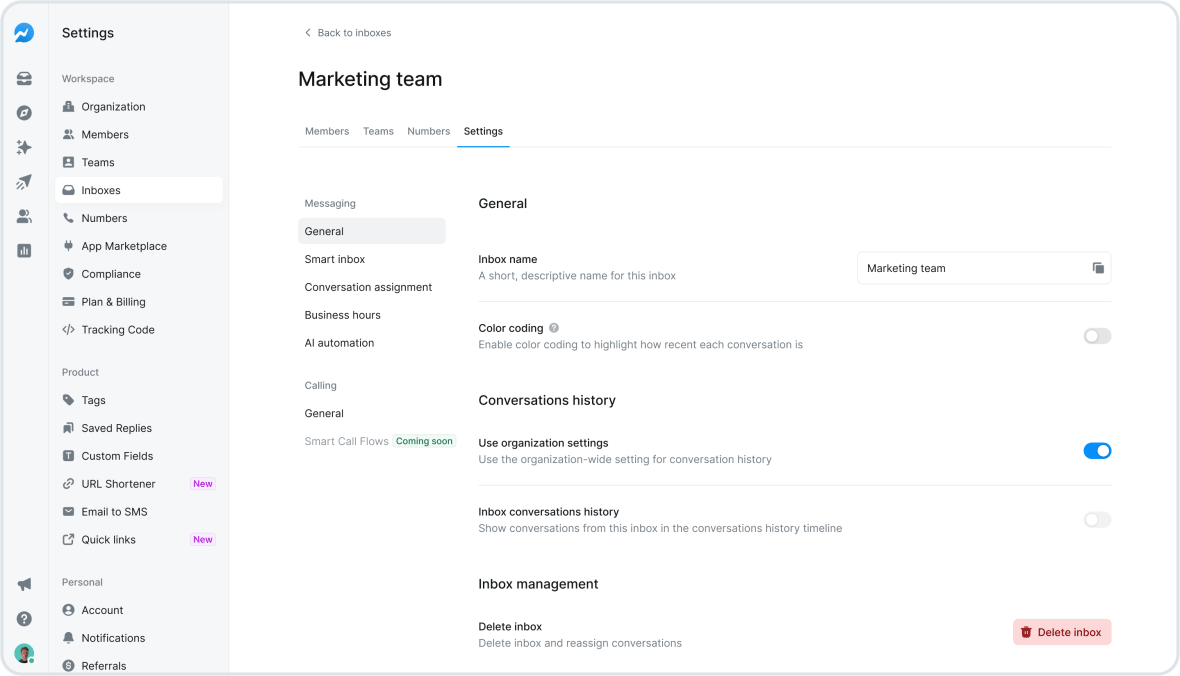Image resolution: width=1180 pixels, height=676 pixels.
Task: Turn on Inbox conversations history
Action: (1096, 519)
